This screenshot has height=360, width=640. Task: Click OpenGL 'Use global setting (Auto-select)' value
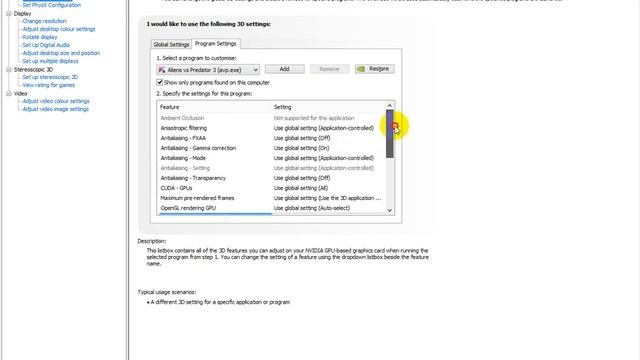pyautogui.click(x=312, y=208)
